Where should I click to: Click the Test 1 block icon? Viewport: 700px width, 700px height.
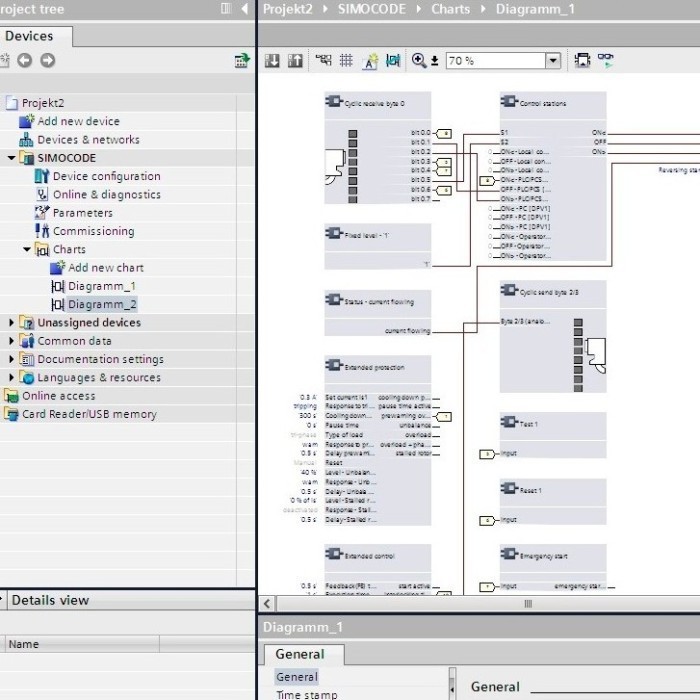point(509,421)
